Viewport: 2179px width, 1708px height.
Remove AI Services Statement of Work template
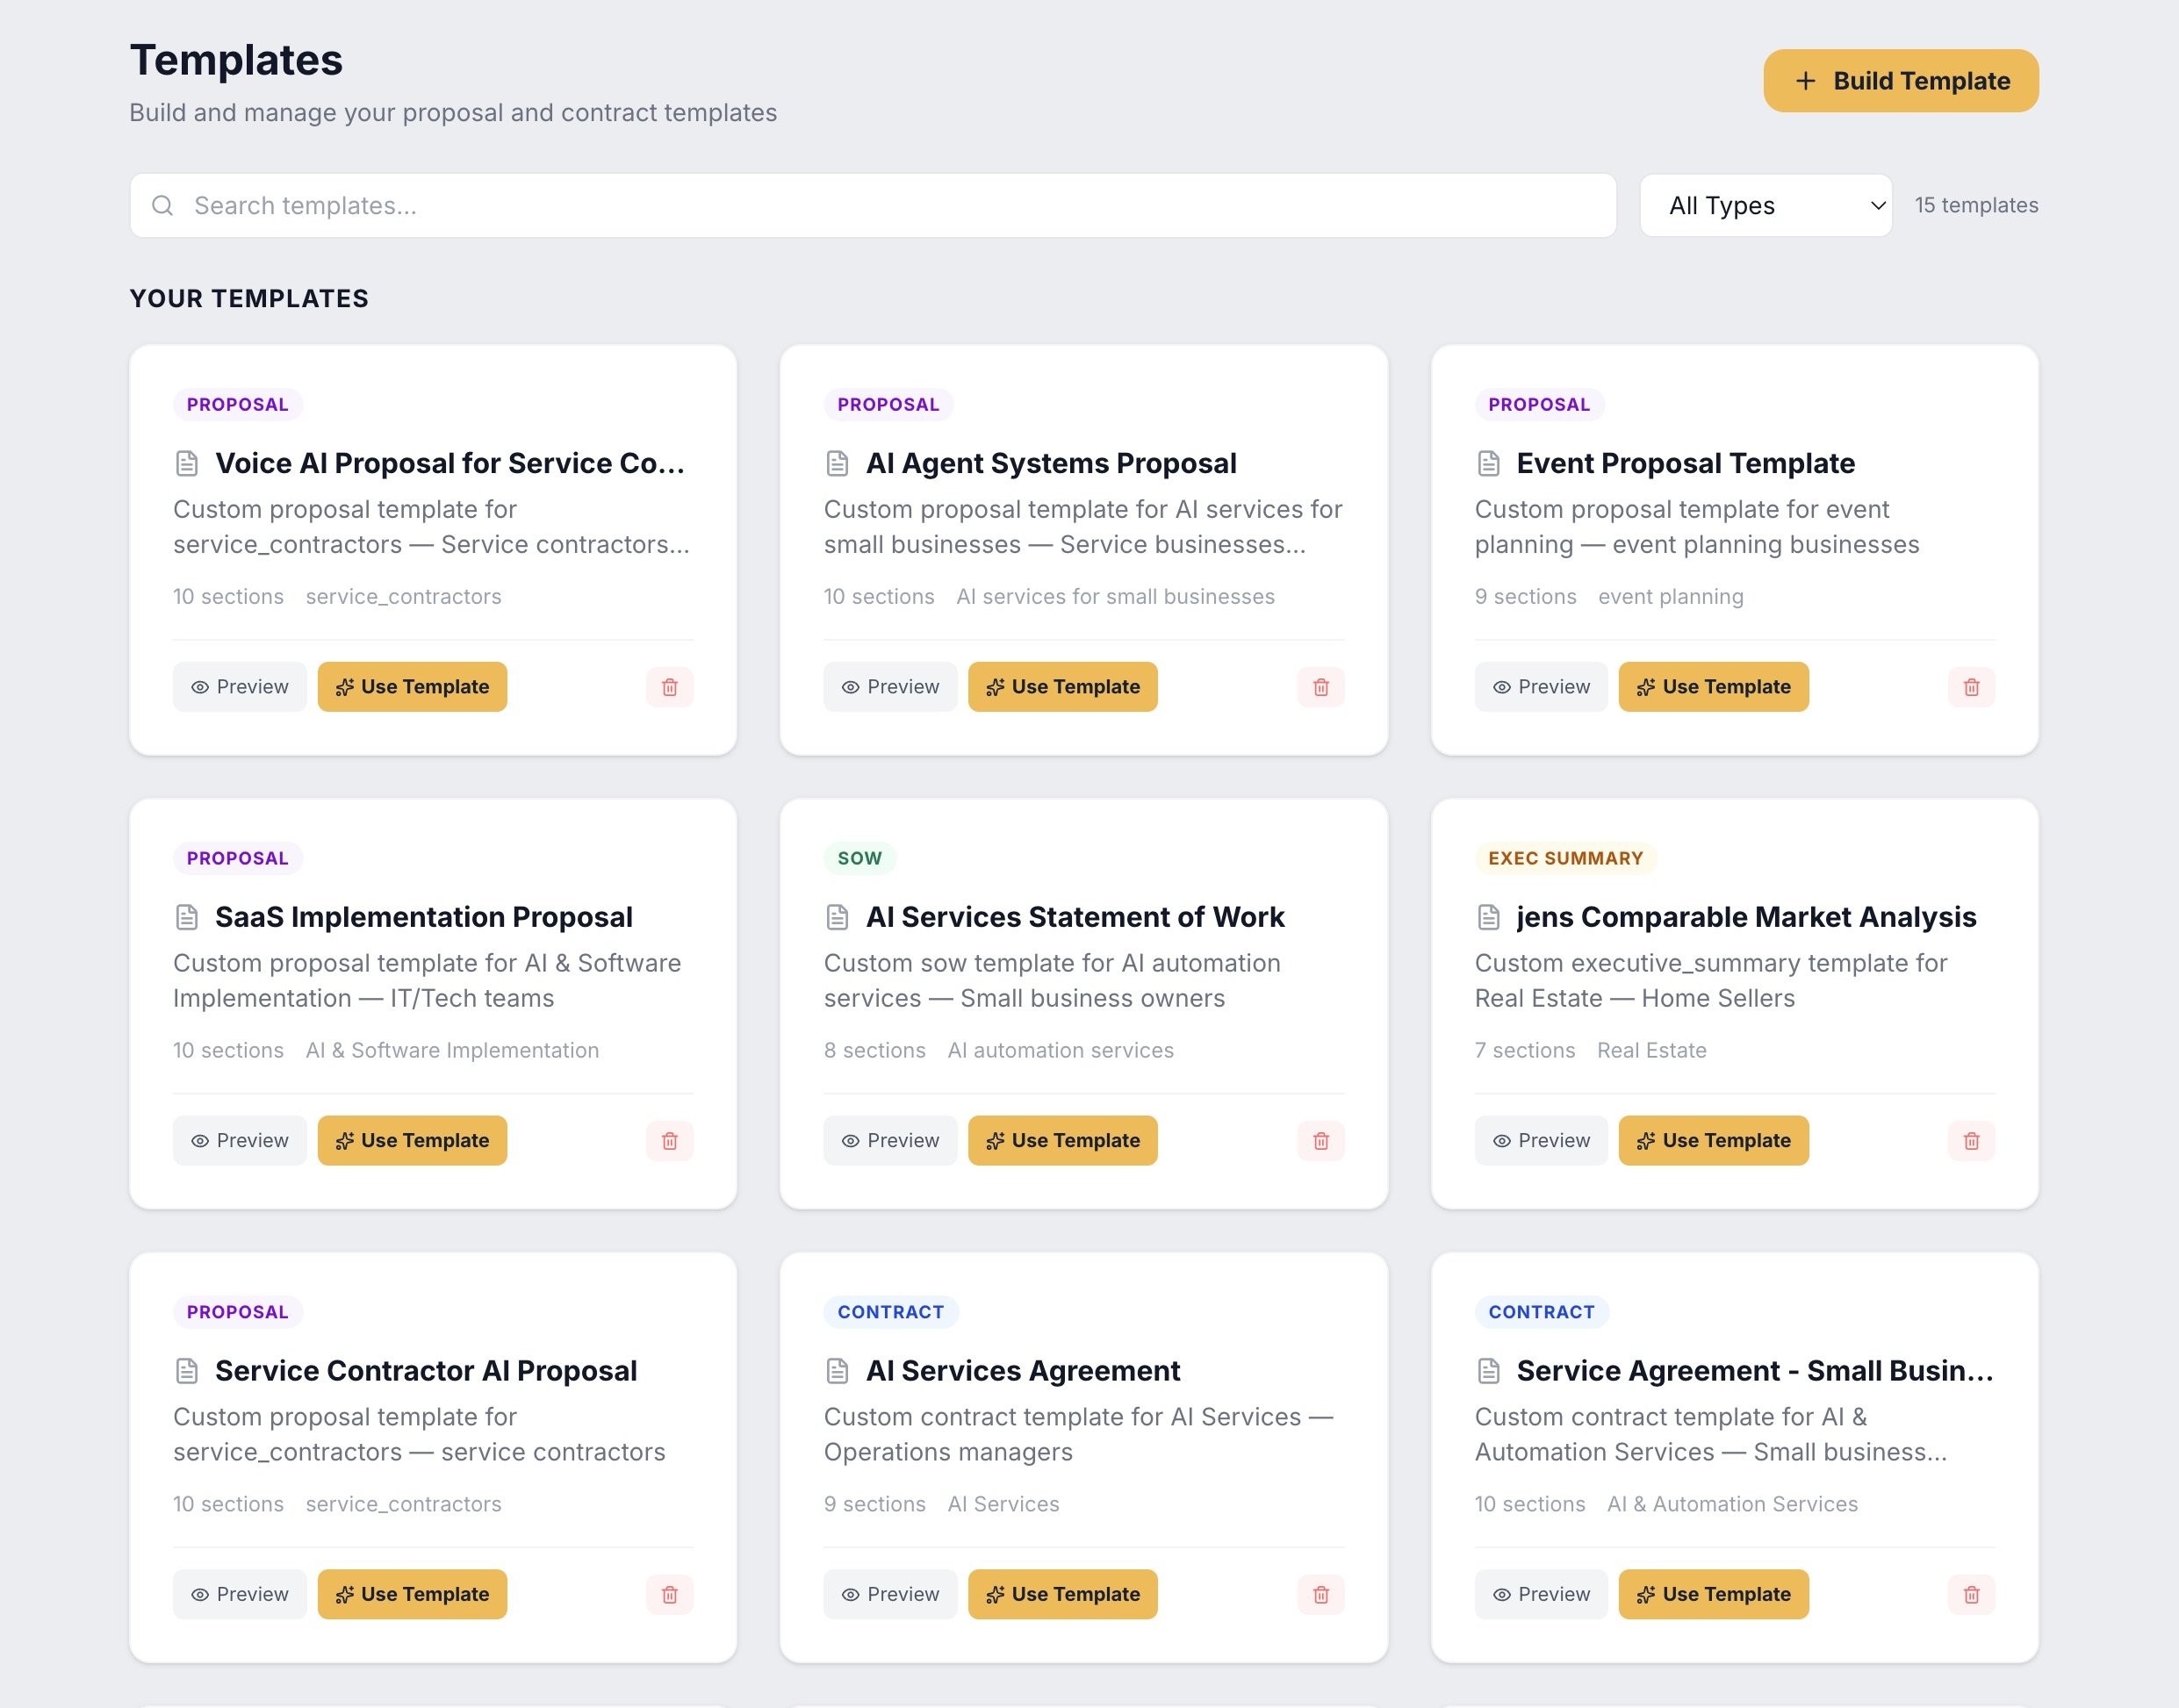(1320, 1141)
